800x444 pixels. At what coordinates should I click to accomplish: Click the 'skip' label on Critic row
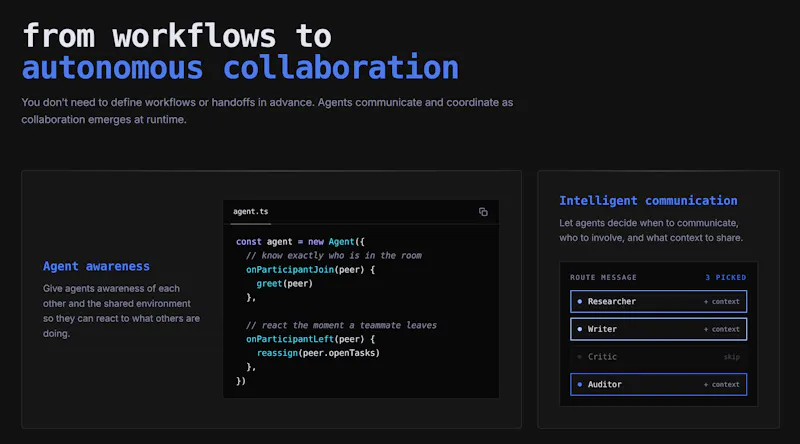click(x=732, y=357)
